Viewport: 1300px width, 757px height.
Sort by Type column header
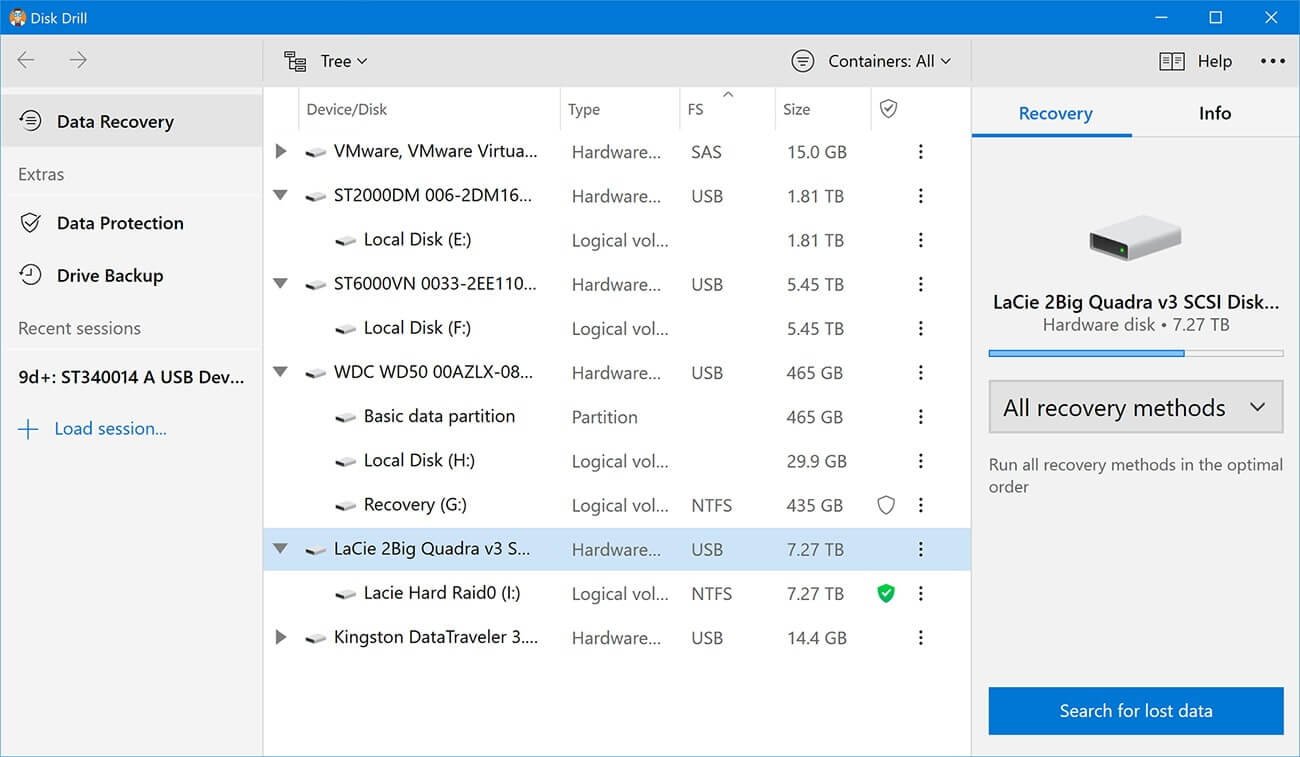tap(619, 109)
